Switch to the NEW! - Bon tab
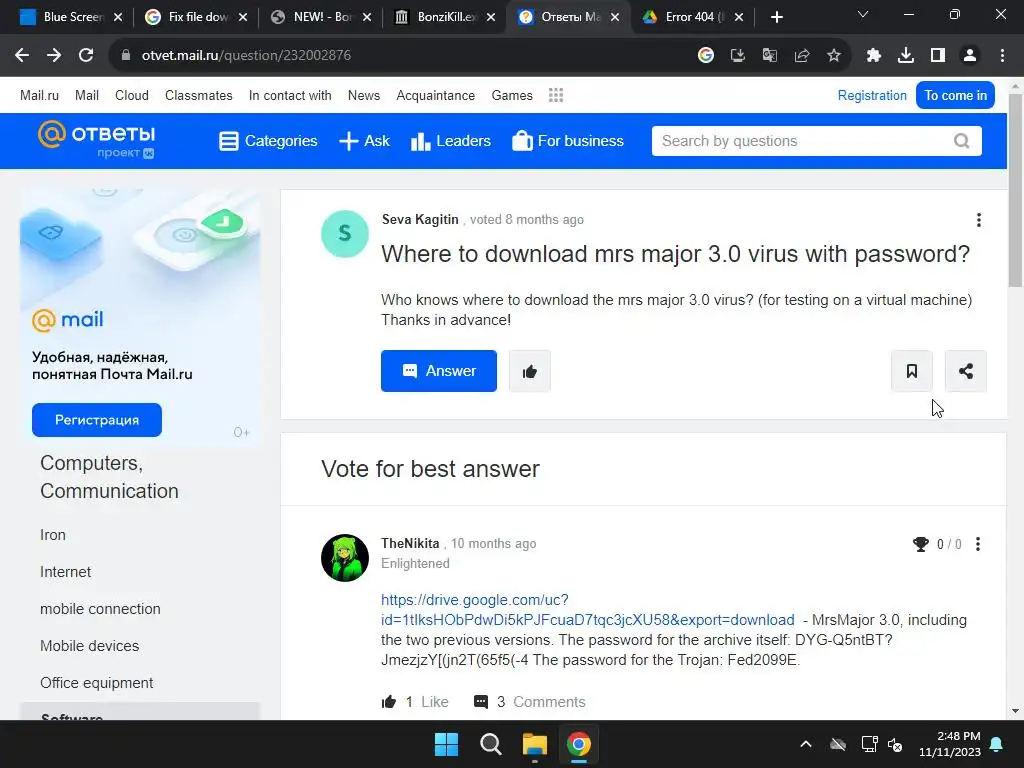Image resolution: width=1024 pixels, height=768 pixels. coord(321,17)
